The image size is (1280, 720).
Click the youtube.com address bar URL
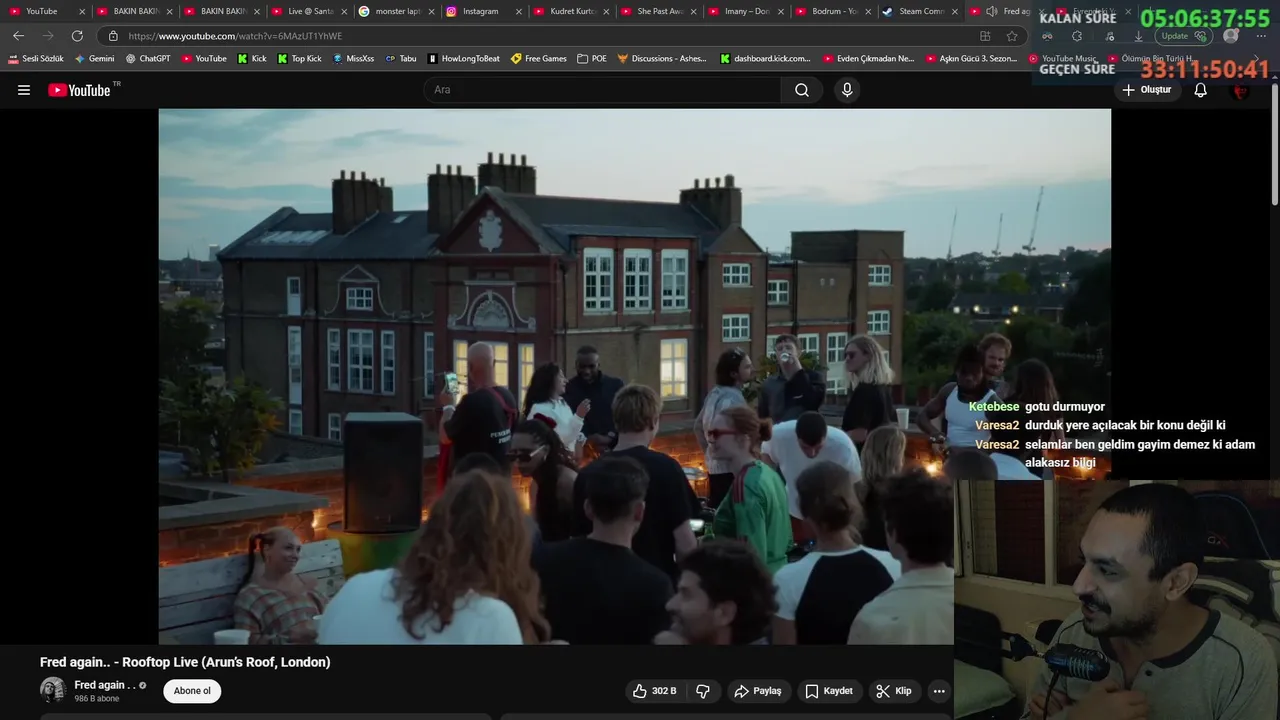pyautogui.click(x=235, y=36)
